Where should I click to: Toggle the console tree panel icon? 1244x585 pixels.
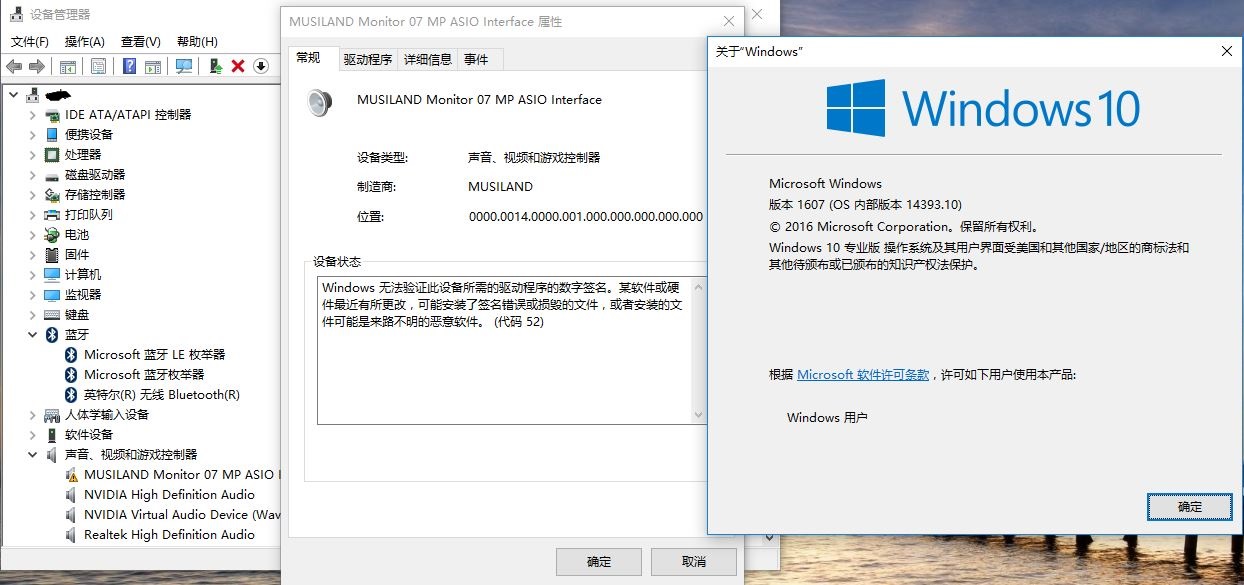coord(66,66)
